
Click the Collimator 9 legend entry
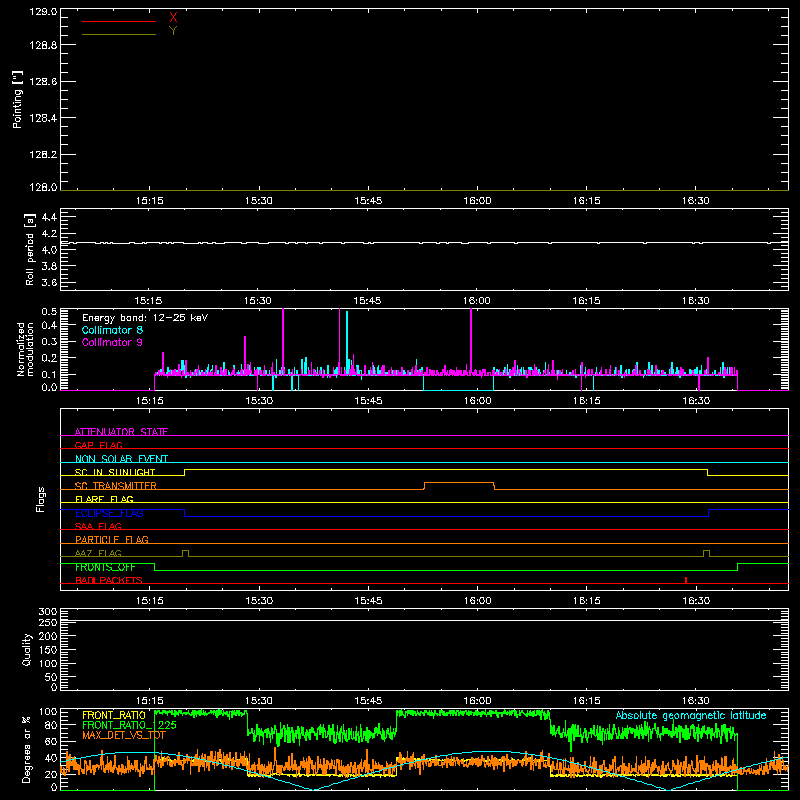tap(112, 342)
